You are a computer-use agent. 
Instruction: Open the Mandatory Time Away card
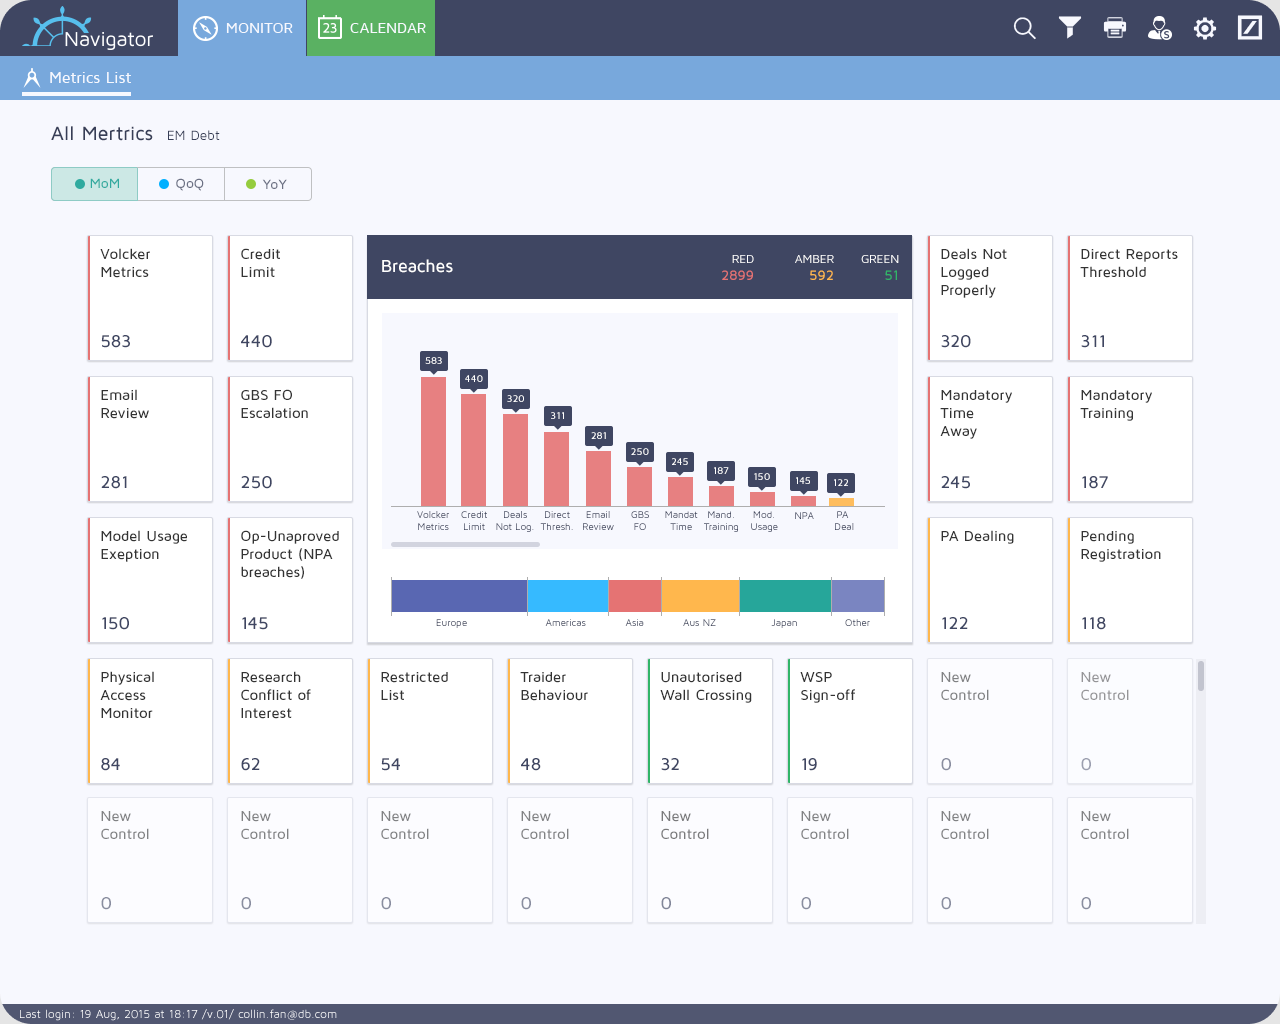990,439
